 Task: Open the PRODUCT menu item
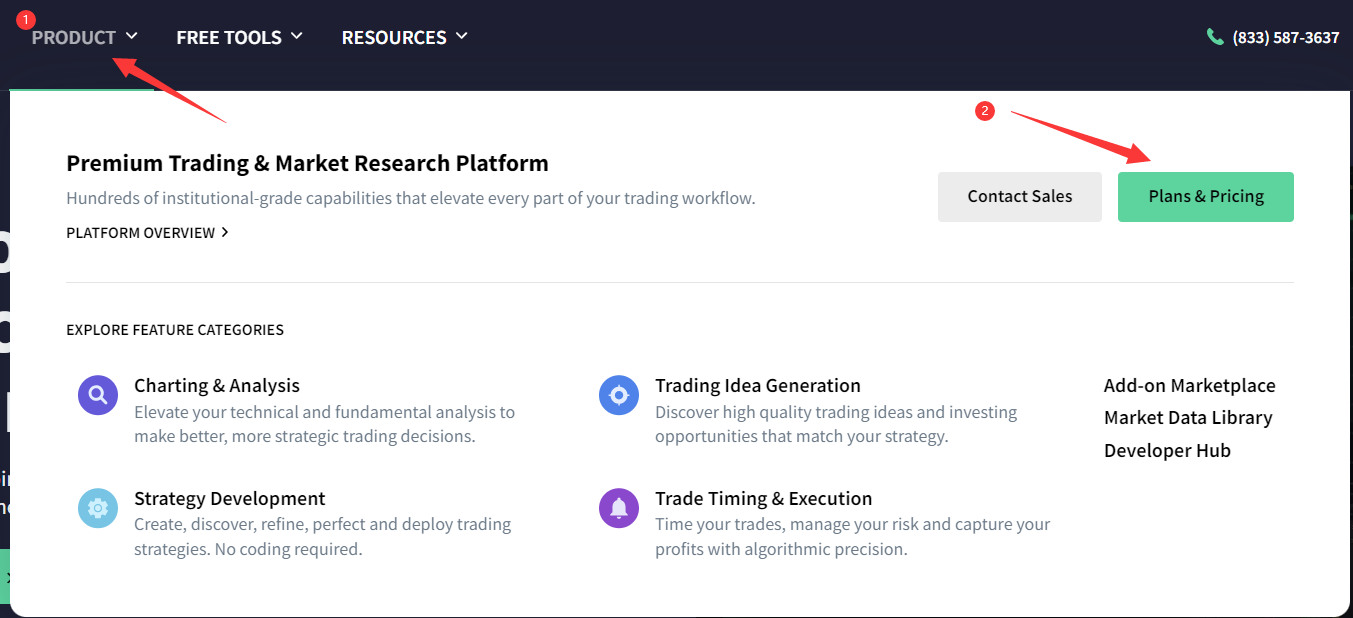click(74, 37)
